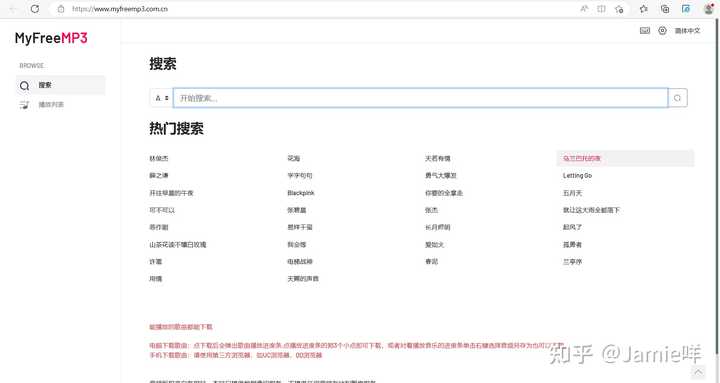
Task: Open the 简体中文 language selector
Action: click(687, 31)
